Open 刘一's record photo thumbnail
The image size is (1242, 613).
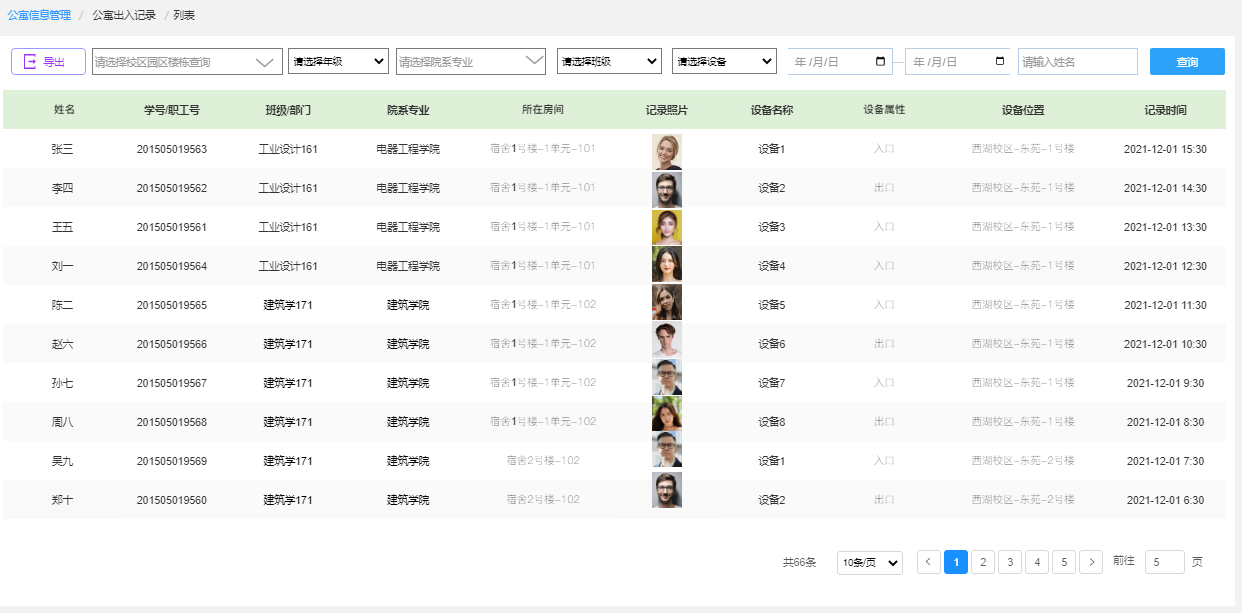(667, 265)
